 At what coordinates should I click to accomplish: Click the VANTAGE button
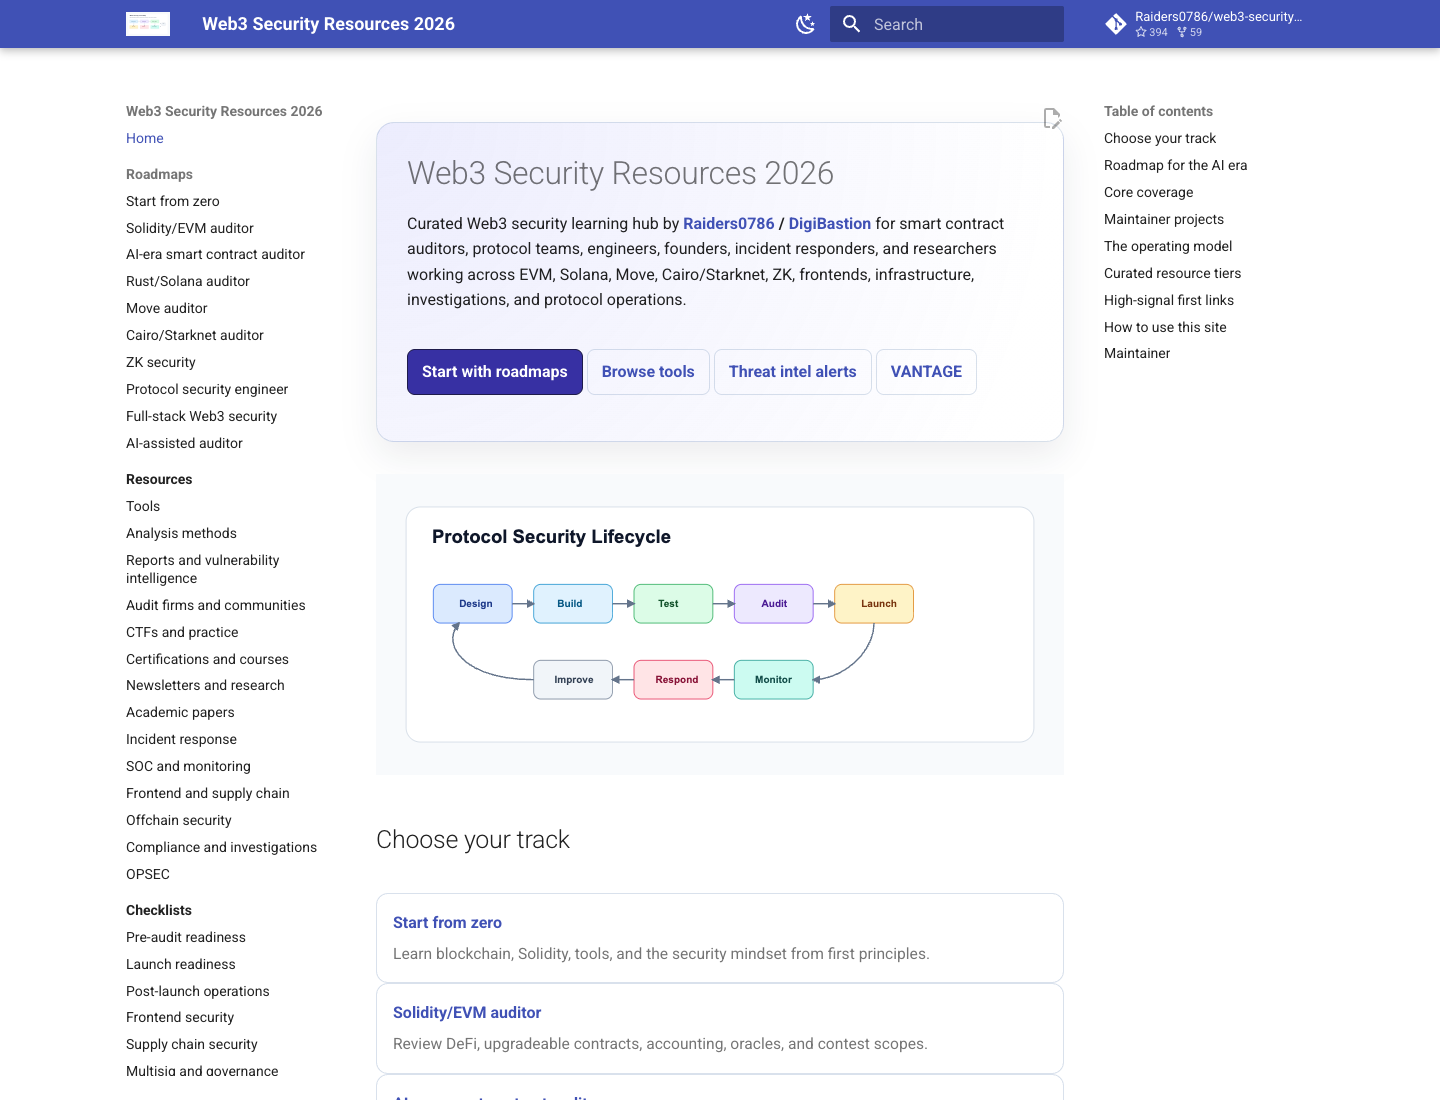tap(926, 372)
